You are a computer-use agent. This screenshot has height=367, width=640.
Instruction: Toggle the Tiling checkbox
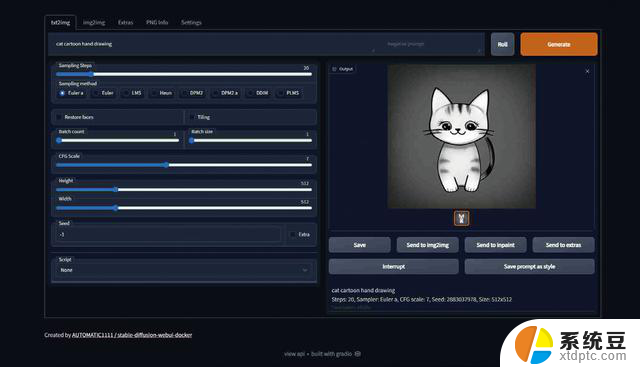point(192,117)
